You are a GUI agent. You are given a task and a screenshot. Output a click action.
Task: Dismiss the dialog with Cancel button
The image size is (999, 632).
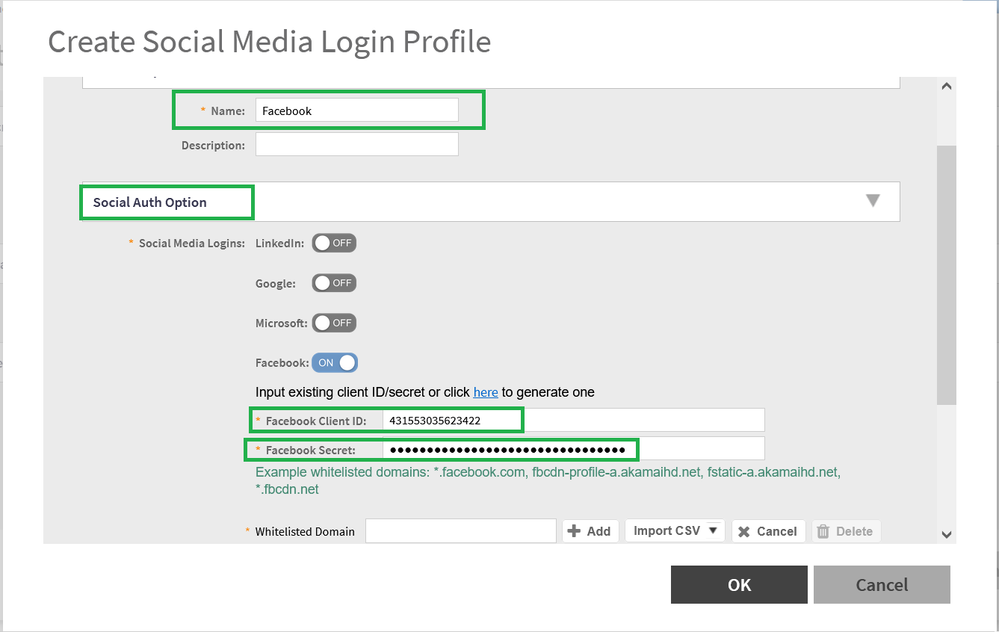point(881,585)
